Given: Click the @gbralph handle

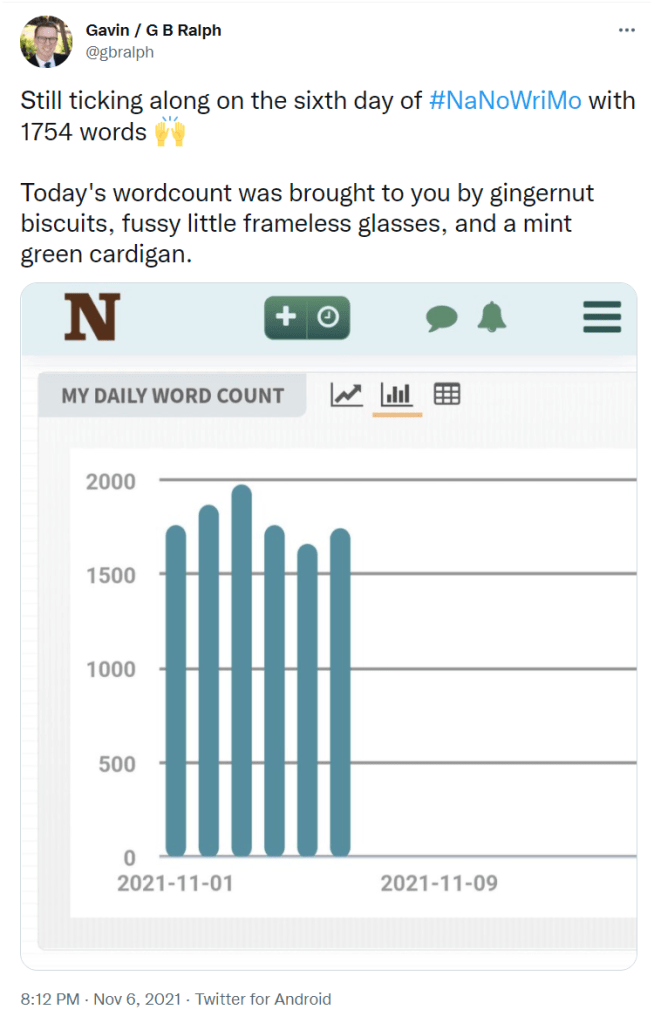Looking at the screenshot, I should 122,52.
